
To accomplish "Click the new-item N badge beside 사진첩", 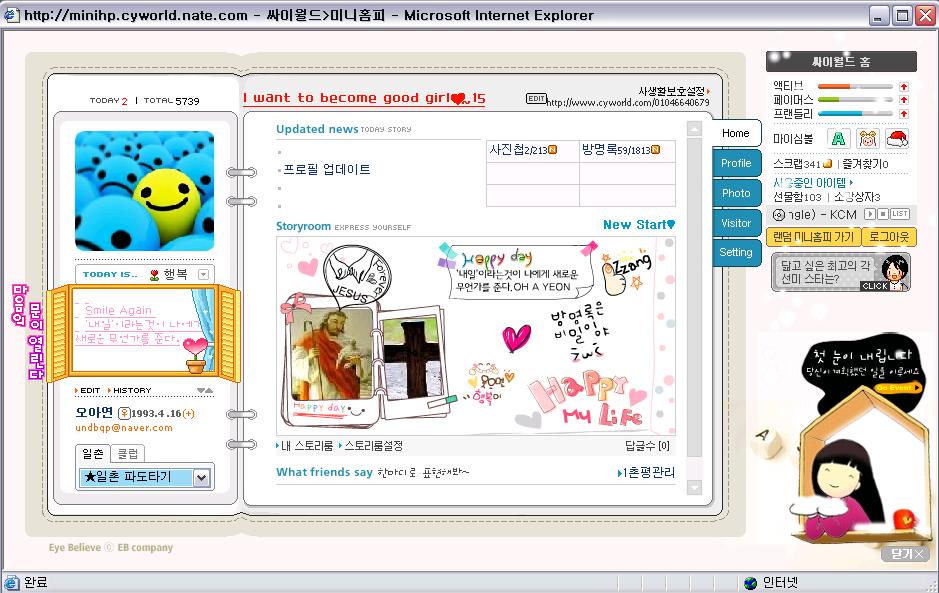I will click(553, 150).
